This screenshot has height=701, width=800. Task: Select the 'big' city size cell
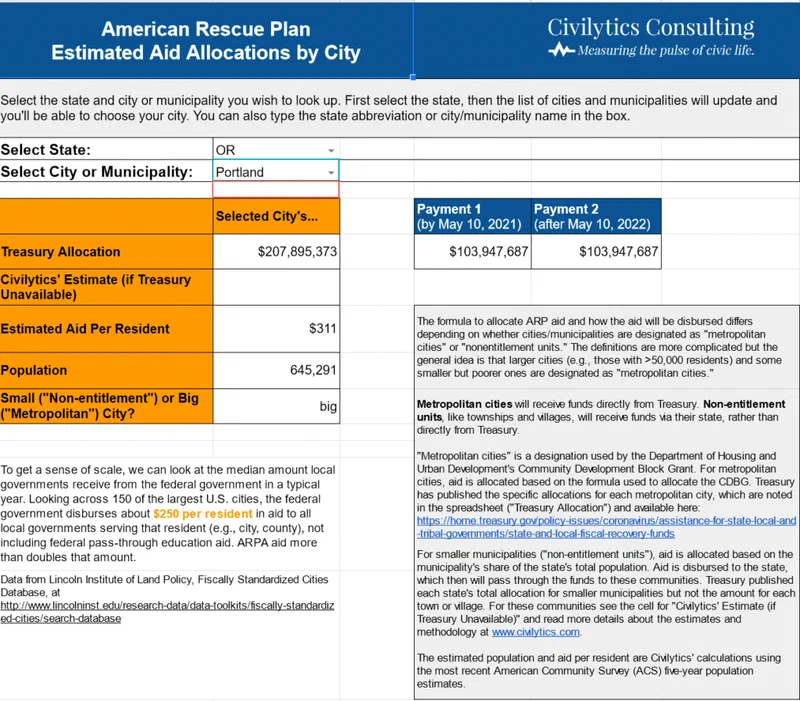[x=276, y=406]
